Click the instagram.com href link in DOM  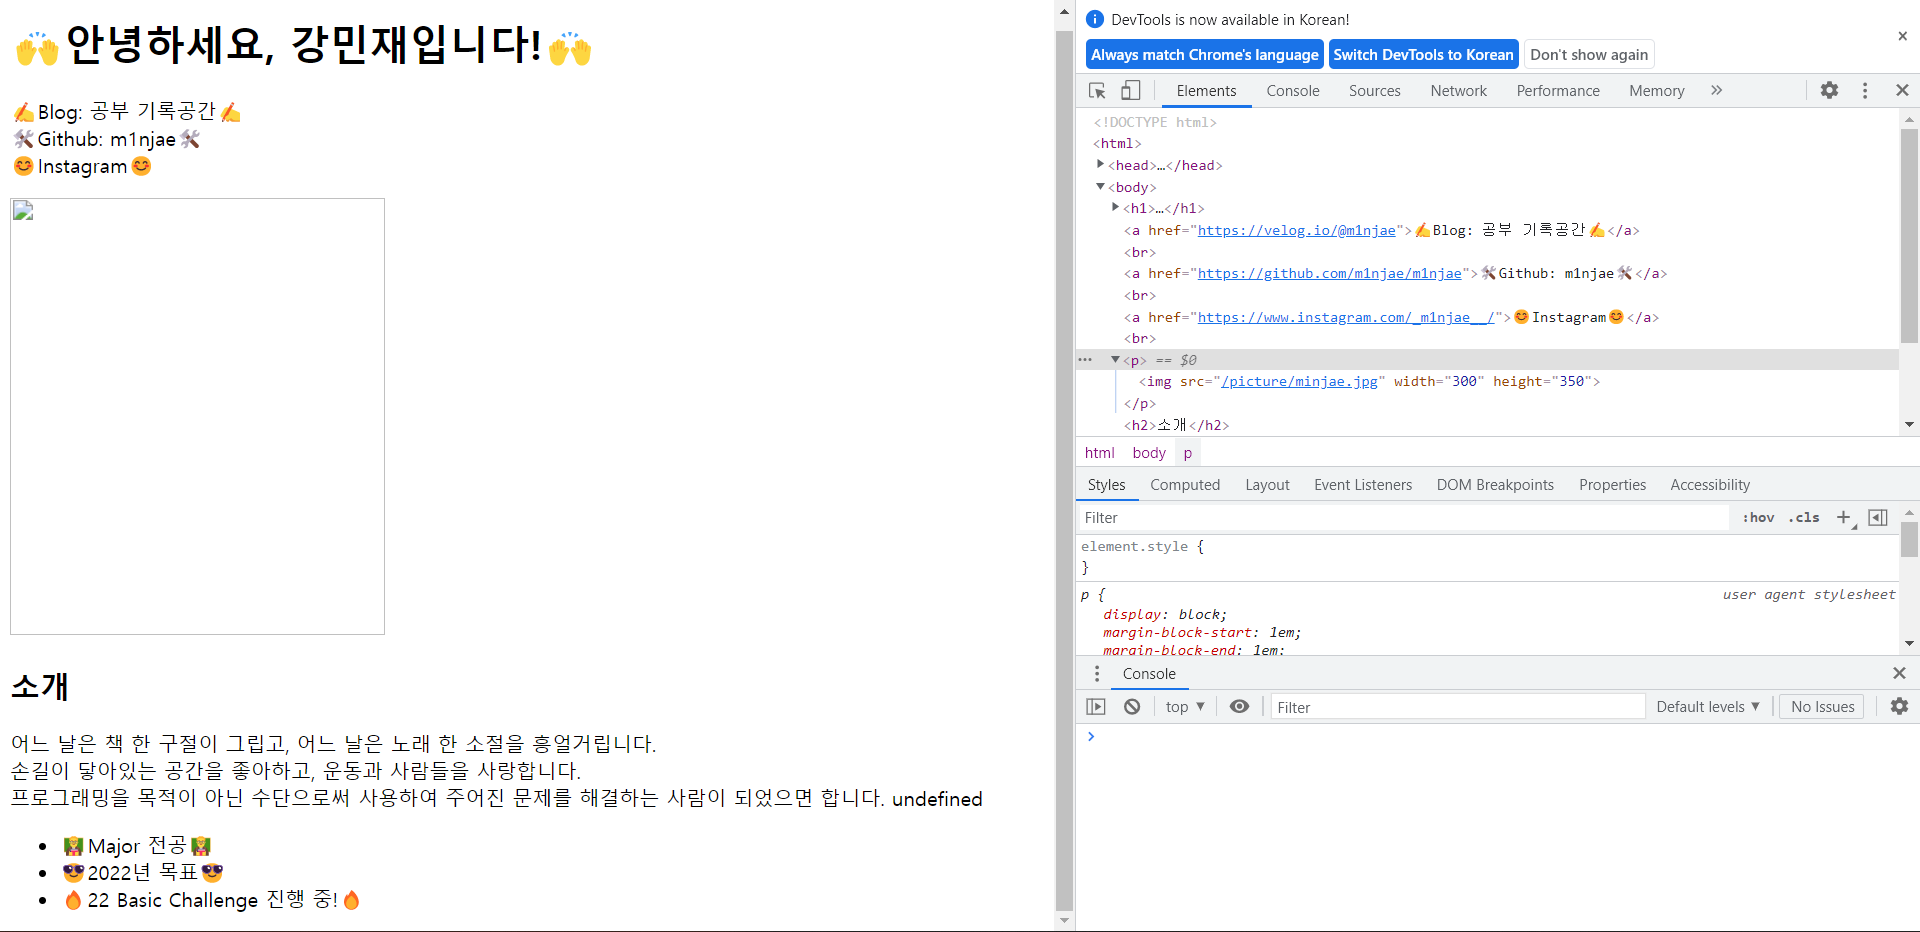coord(1346,318)
